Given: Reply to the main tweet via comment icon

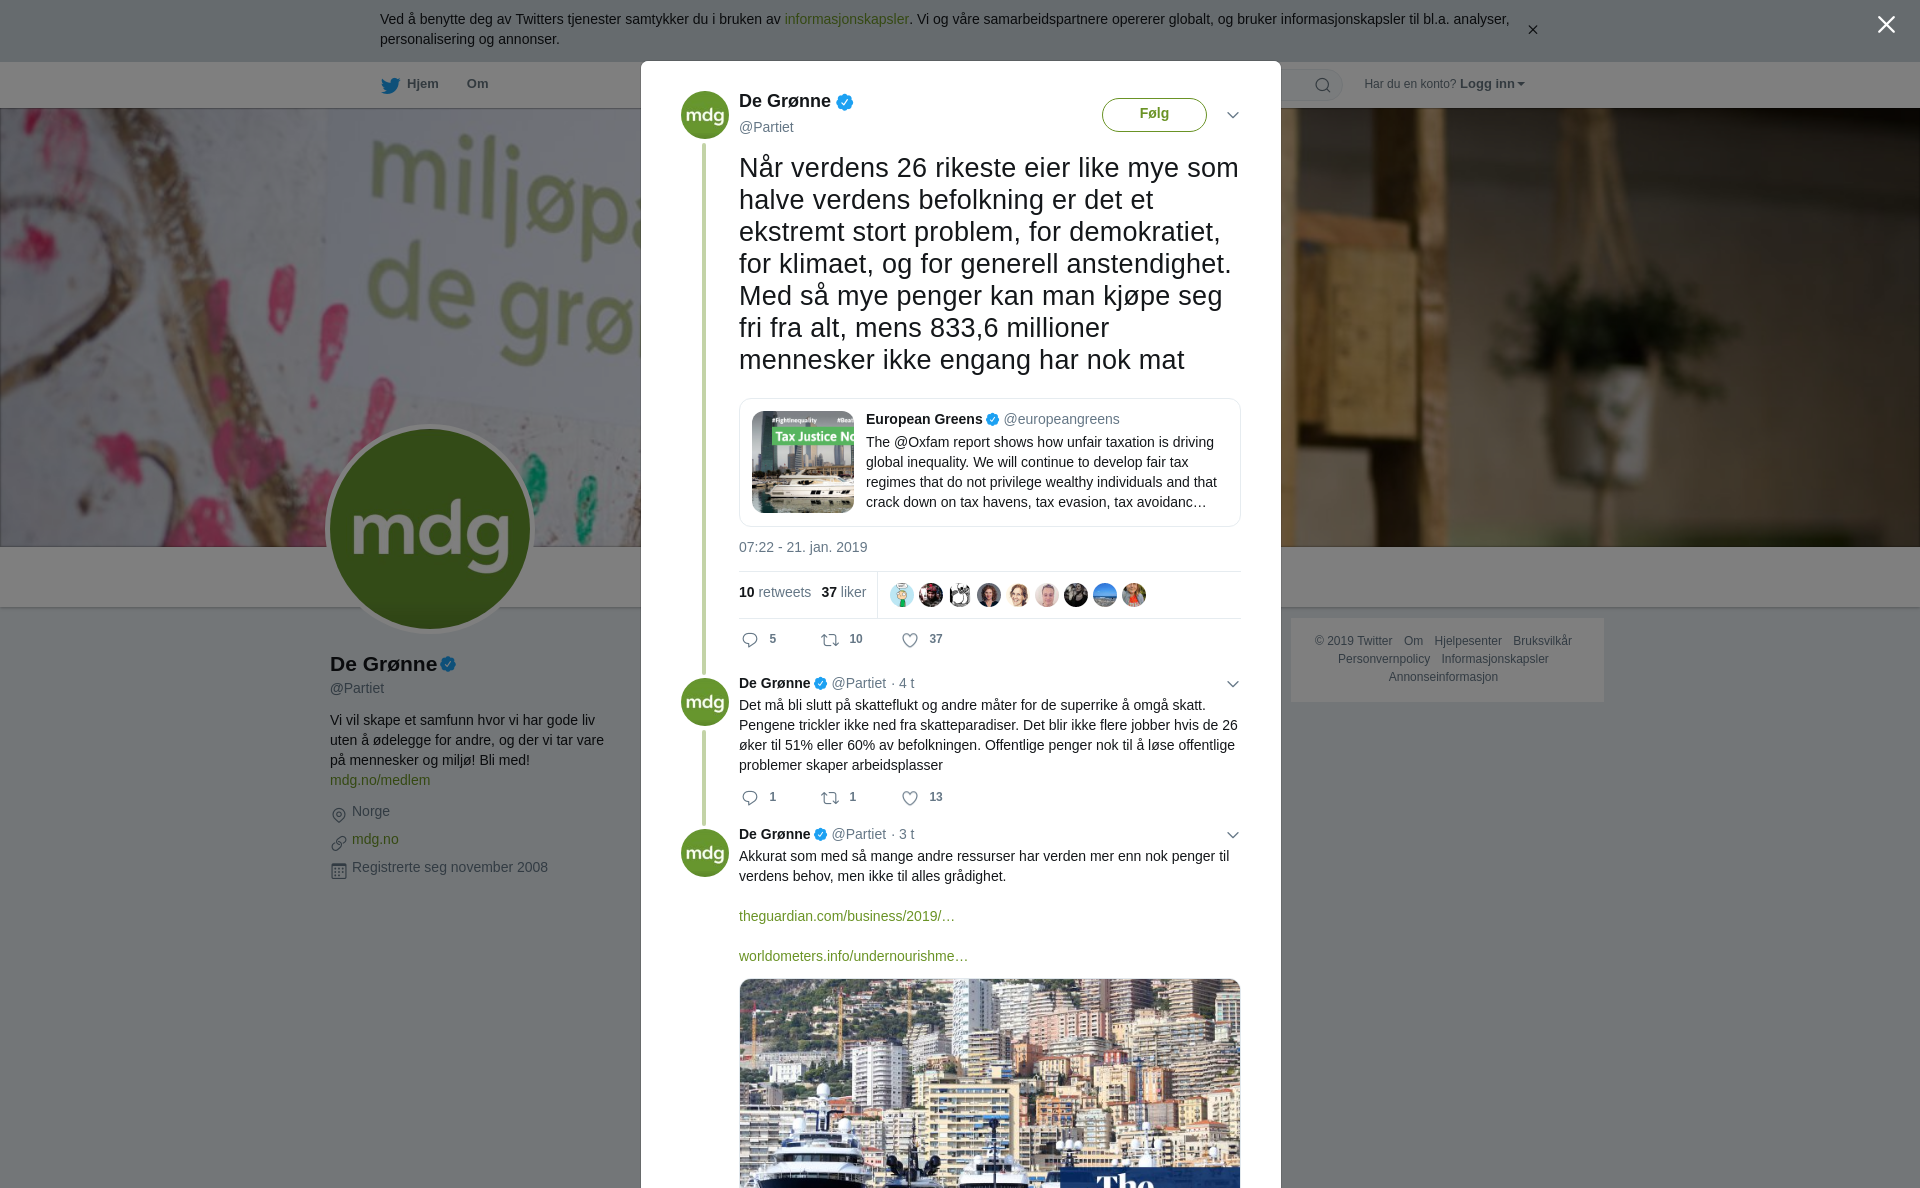Looking at the screenshot, I should [750, 640].
